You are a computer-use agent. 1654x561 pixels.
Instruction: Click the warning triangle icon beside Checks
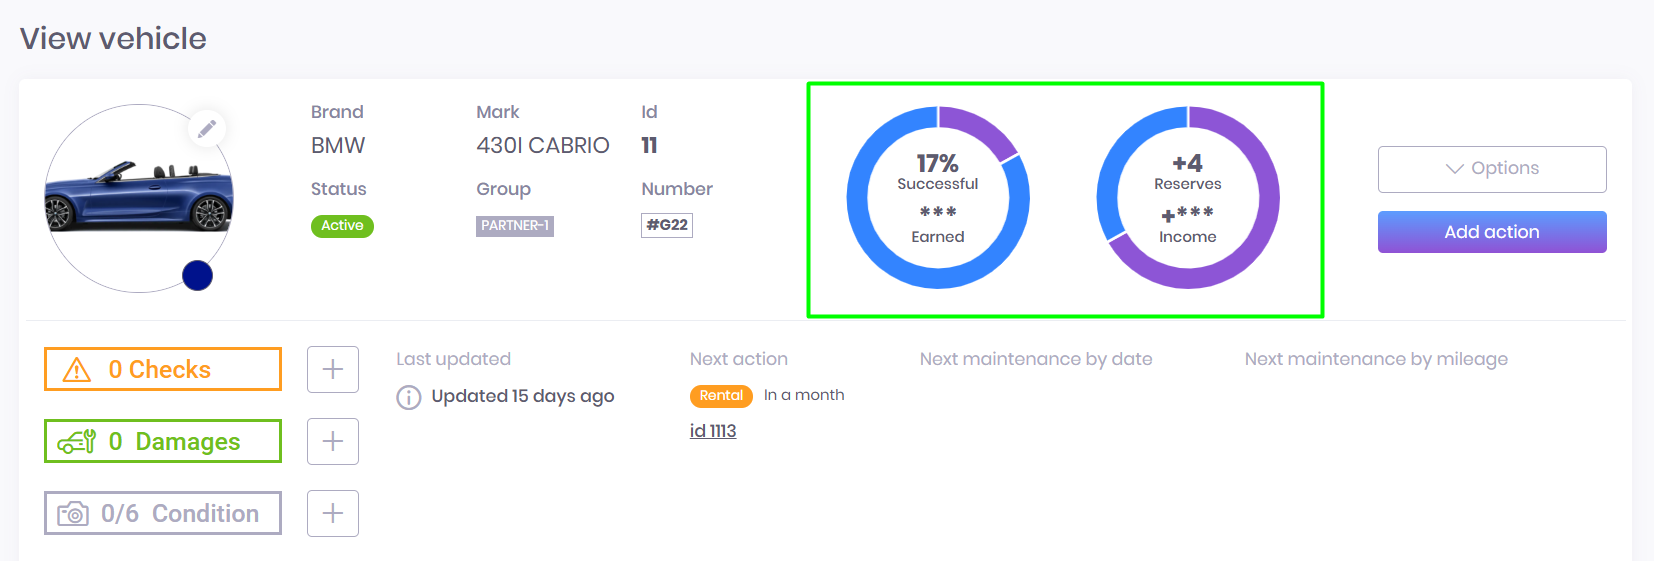click(77, 370)
